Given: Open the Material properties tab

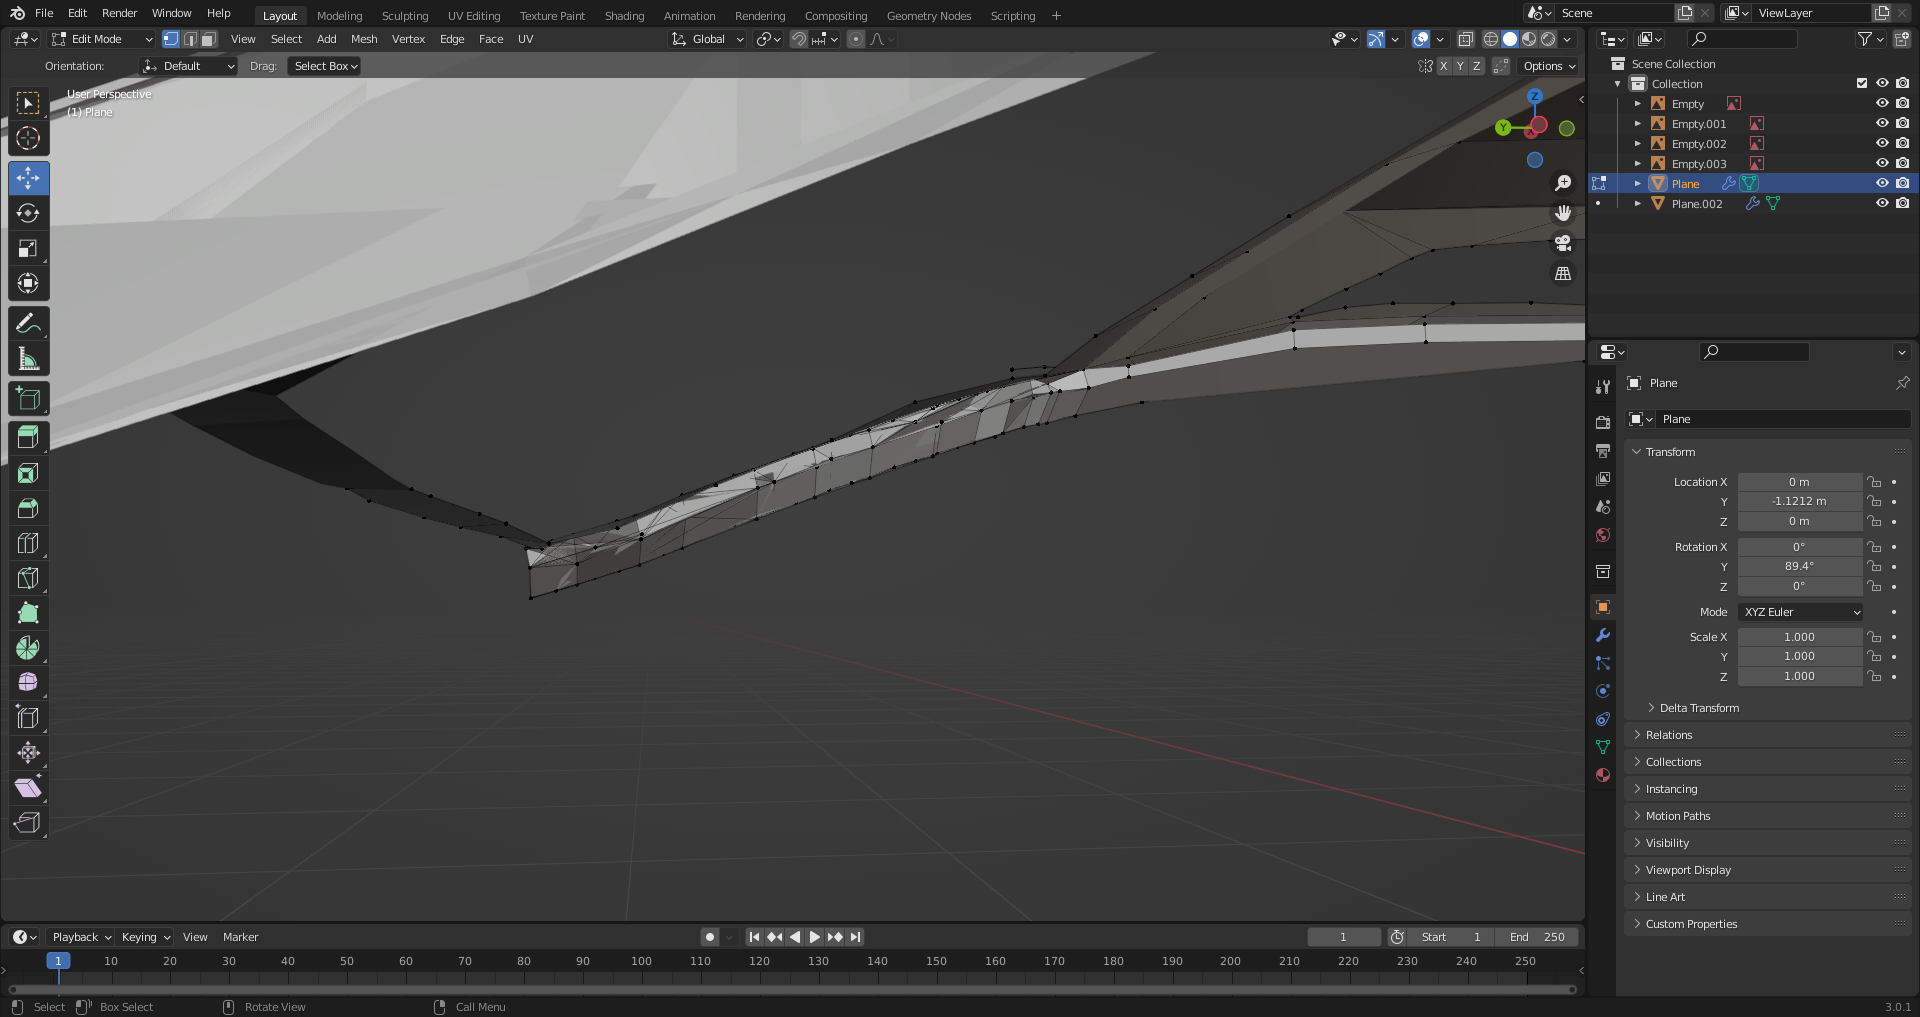Looking at the screenshot, I should (1603, 775).
